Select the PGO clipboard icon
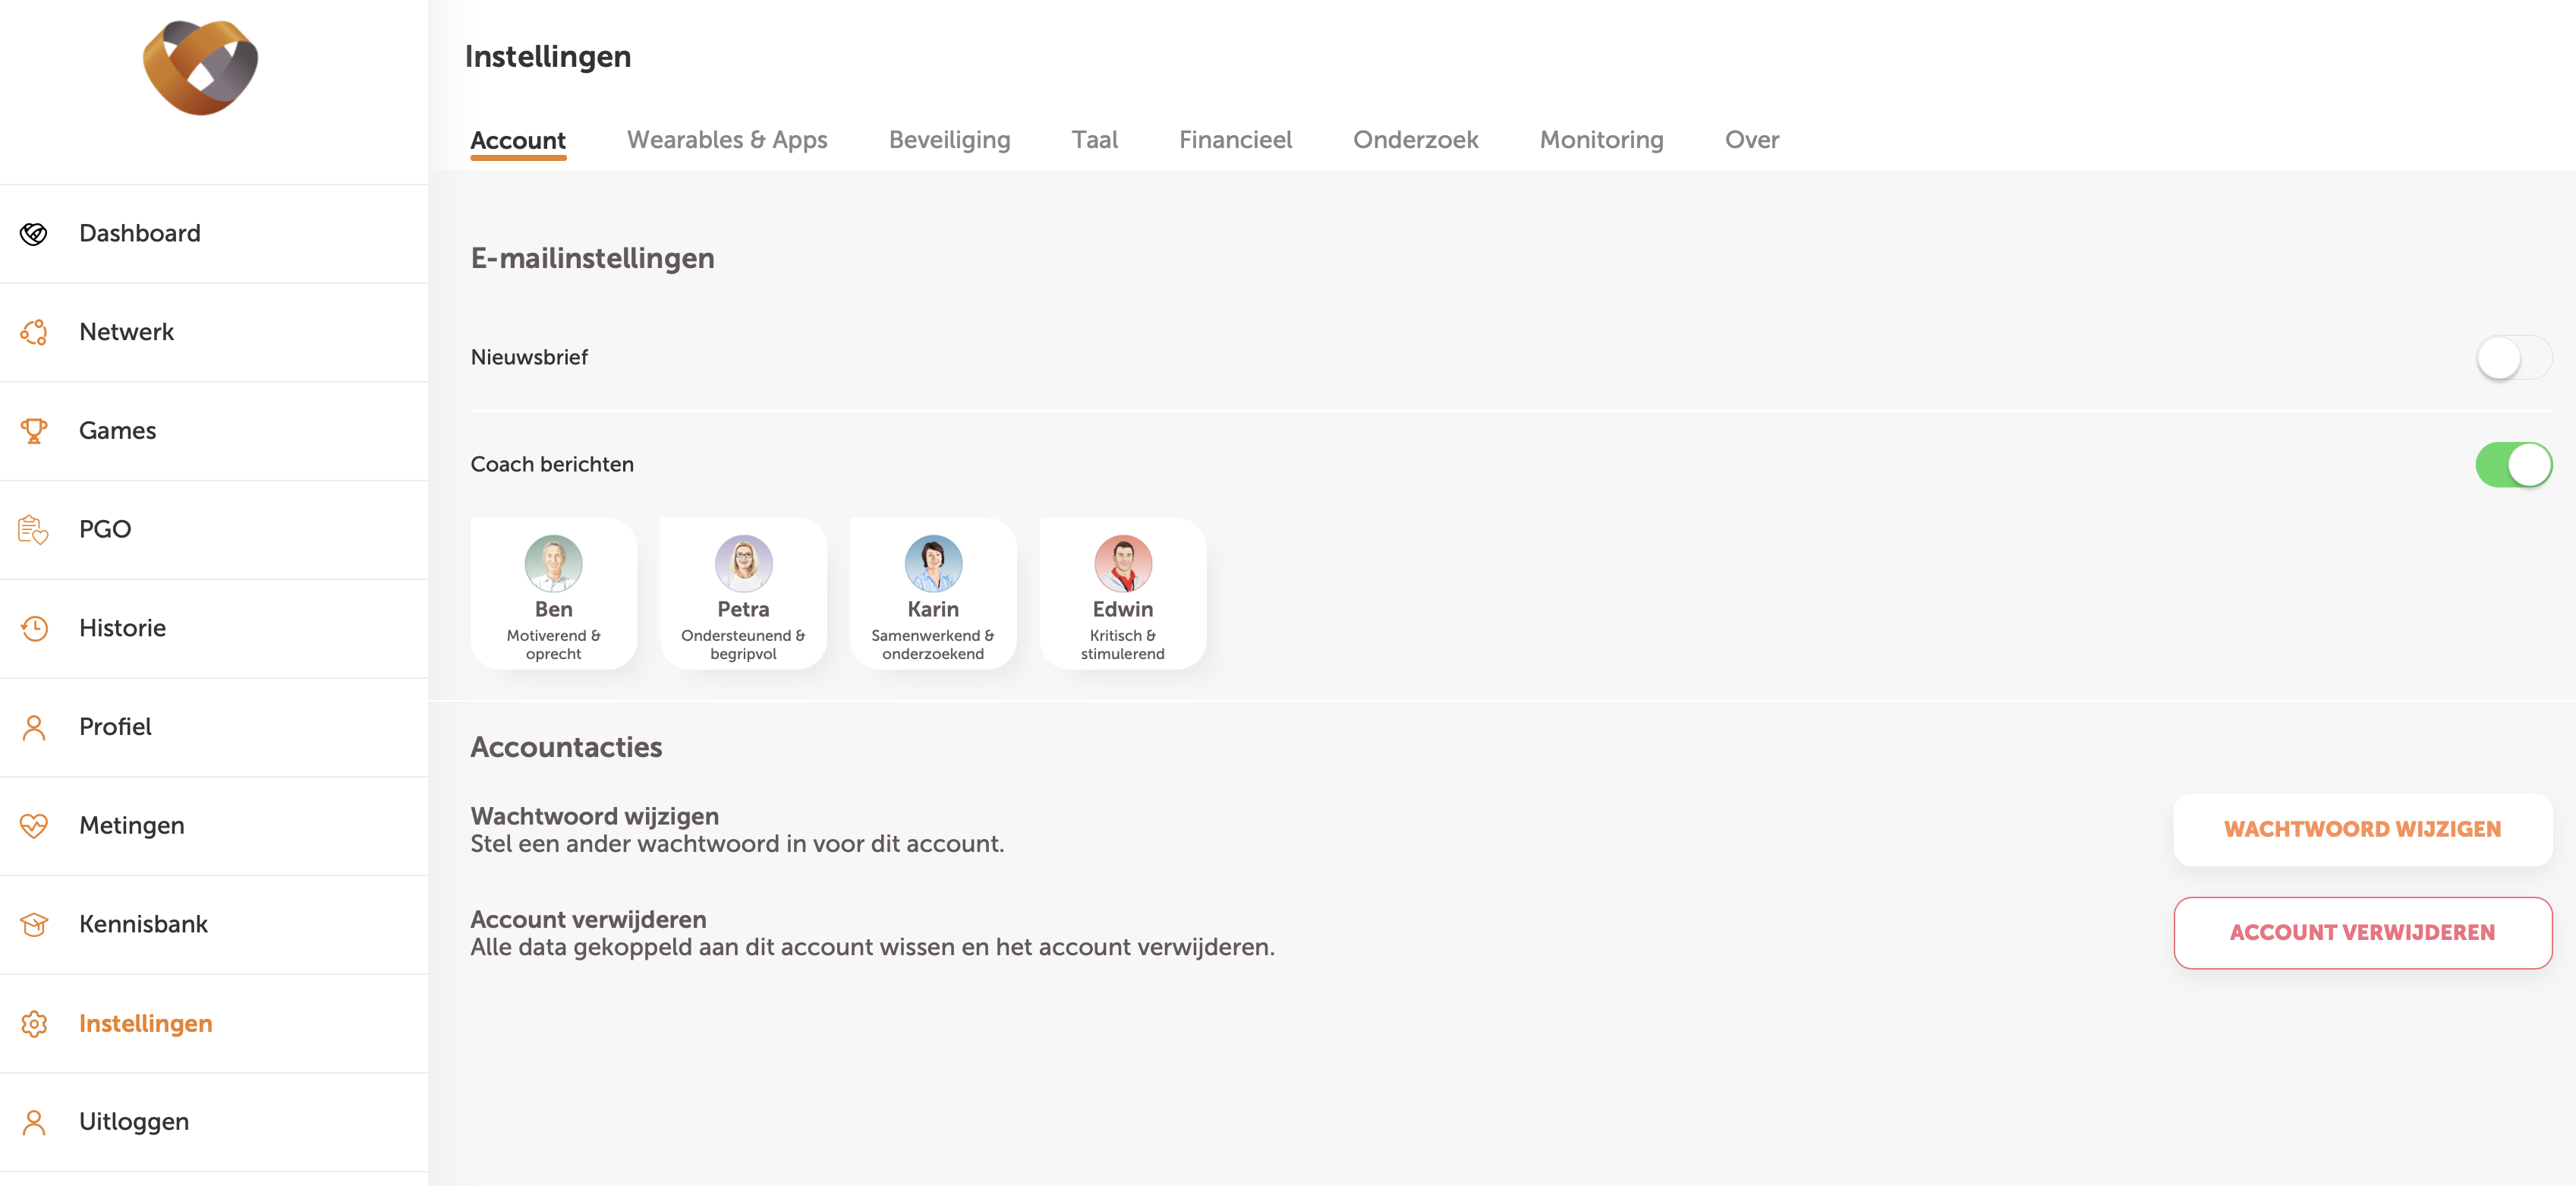The image size is (2576, 1186). pyautogui.click(x=34, y=530)
